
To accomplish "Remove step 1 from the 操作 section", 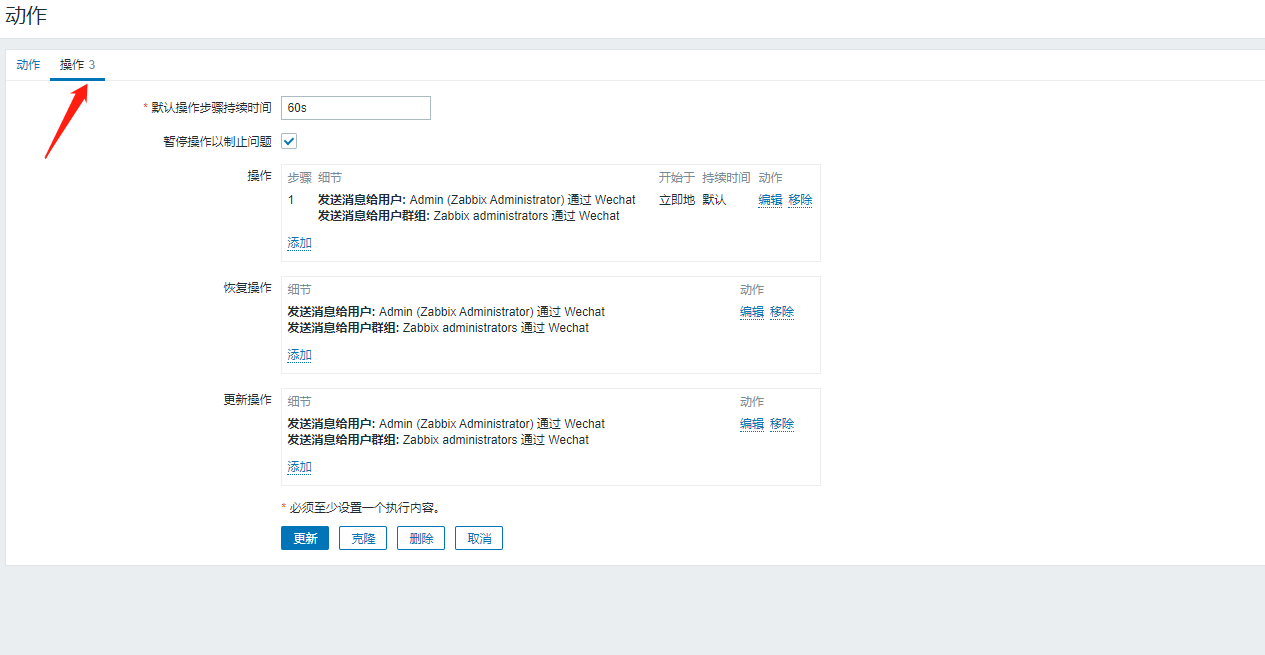I will point(800,200).
